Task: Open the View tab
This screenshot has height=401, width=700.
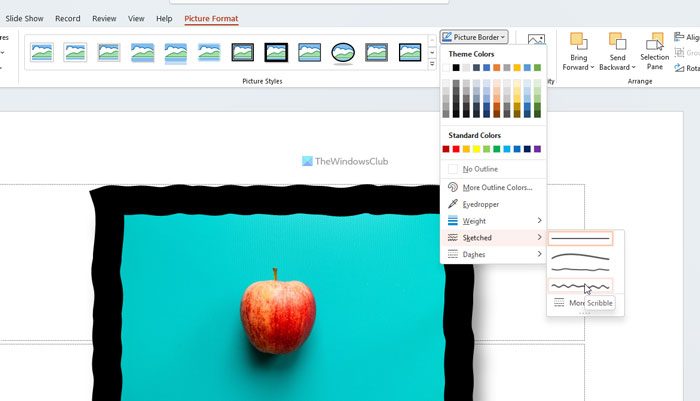Action: 136,18
